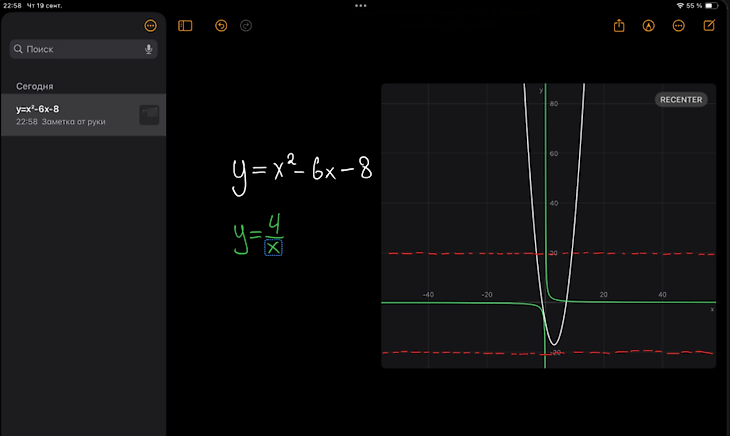The width and height of the screenshot is (730, 436).
Task: Tap the microphone dictation icon
Action: (x=149, y=49)
